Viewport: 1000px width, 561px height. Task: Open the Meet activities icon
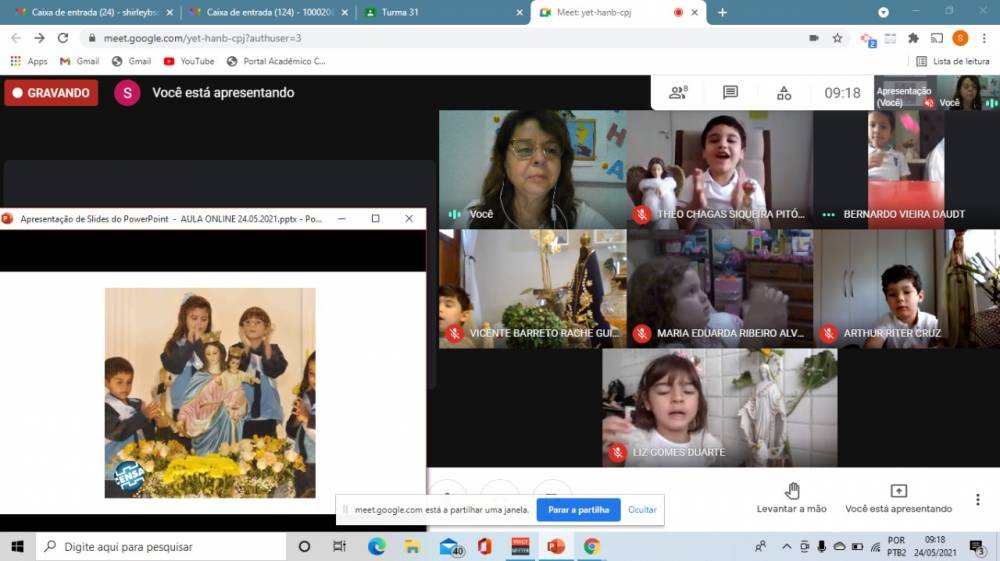point(784,93)
